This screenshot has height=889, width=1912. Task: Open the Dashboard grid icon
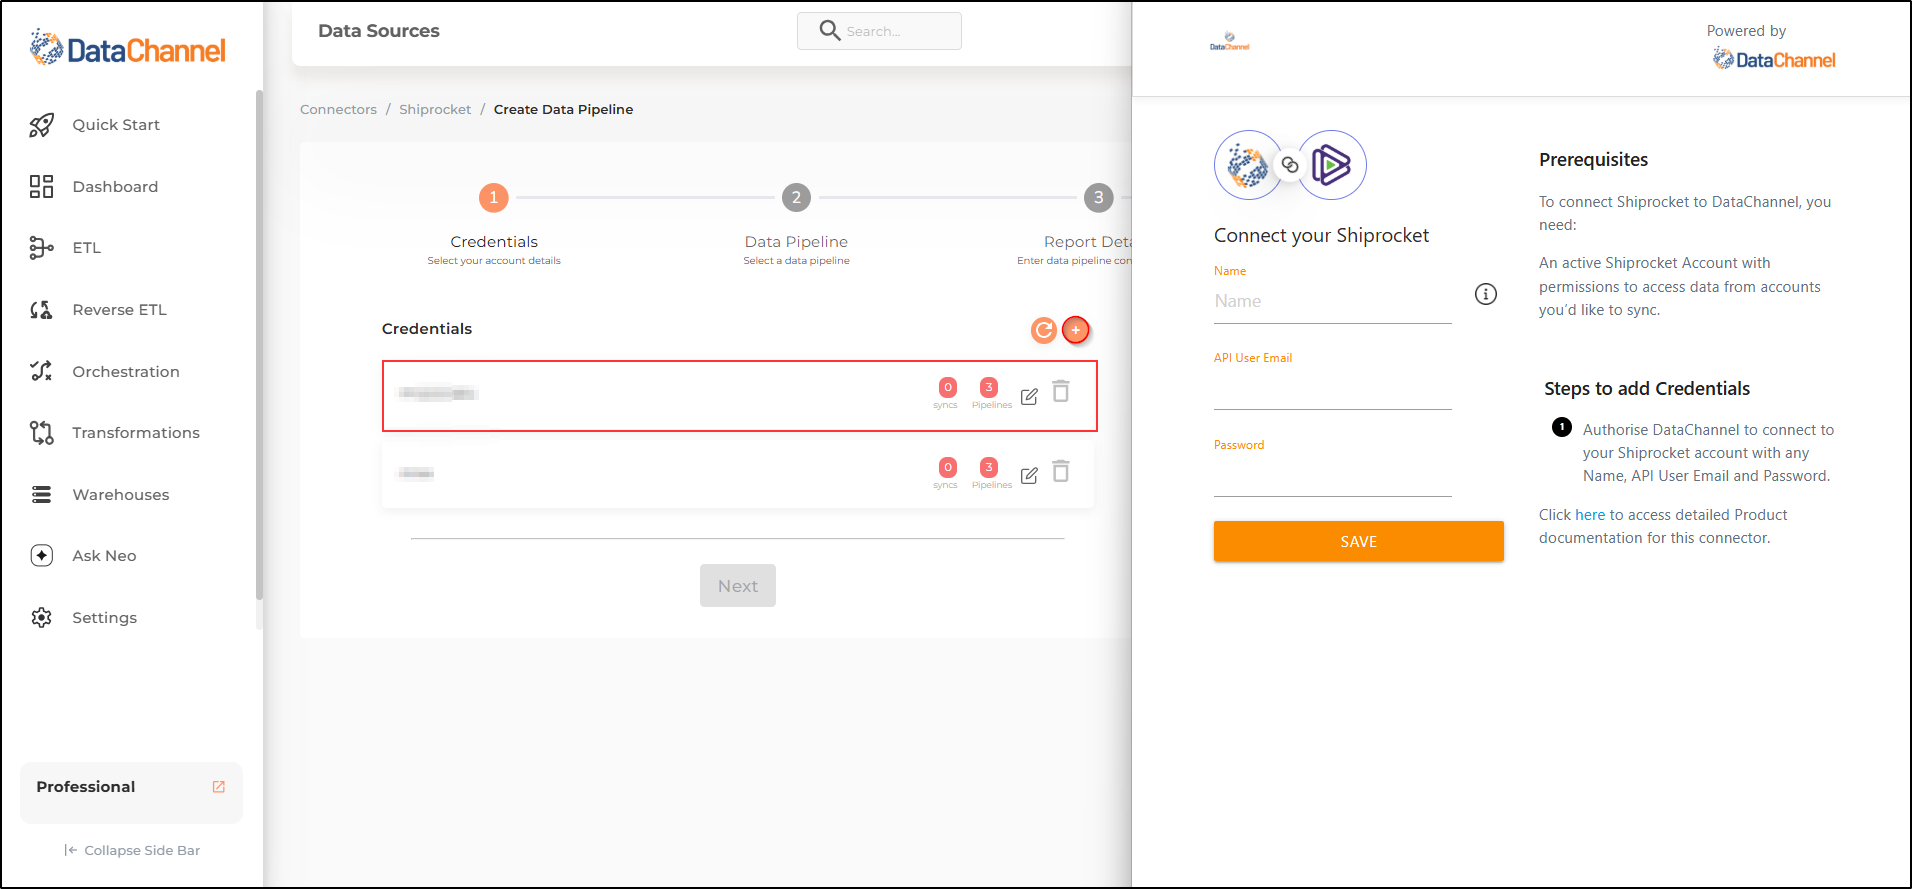(41, 187)
